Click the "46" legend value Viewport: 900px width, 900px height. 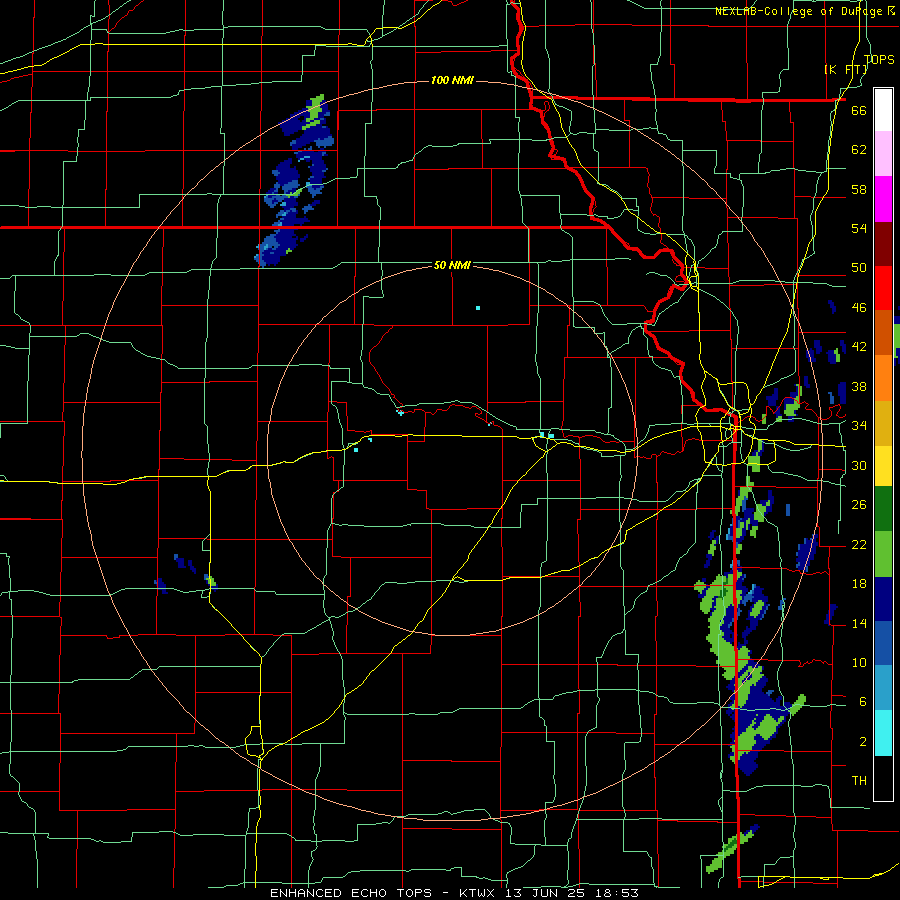(859, 308)
